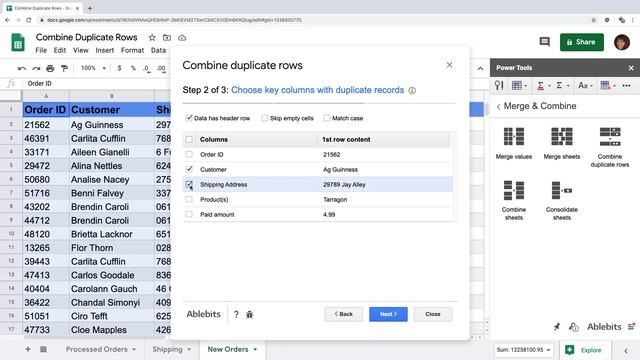
Task: Click the move to folder icon
Action: [x=167, y=38]
